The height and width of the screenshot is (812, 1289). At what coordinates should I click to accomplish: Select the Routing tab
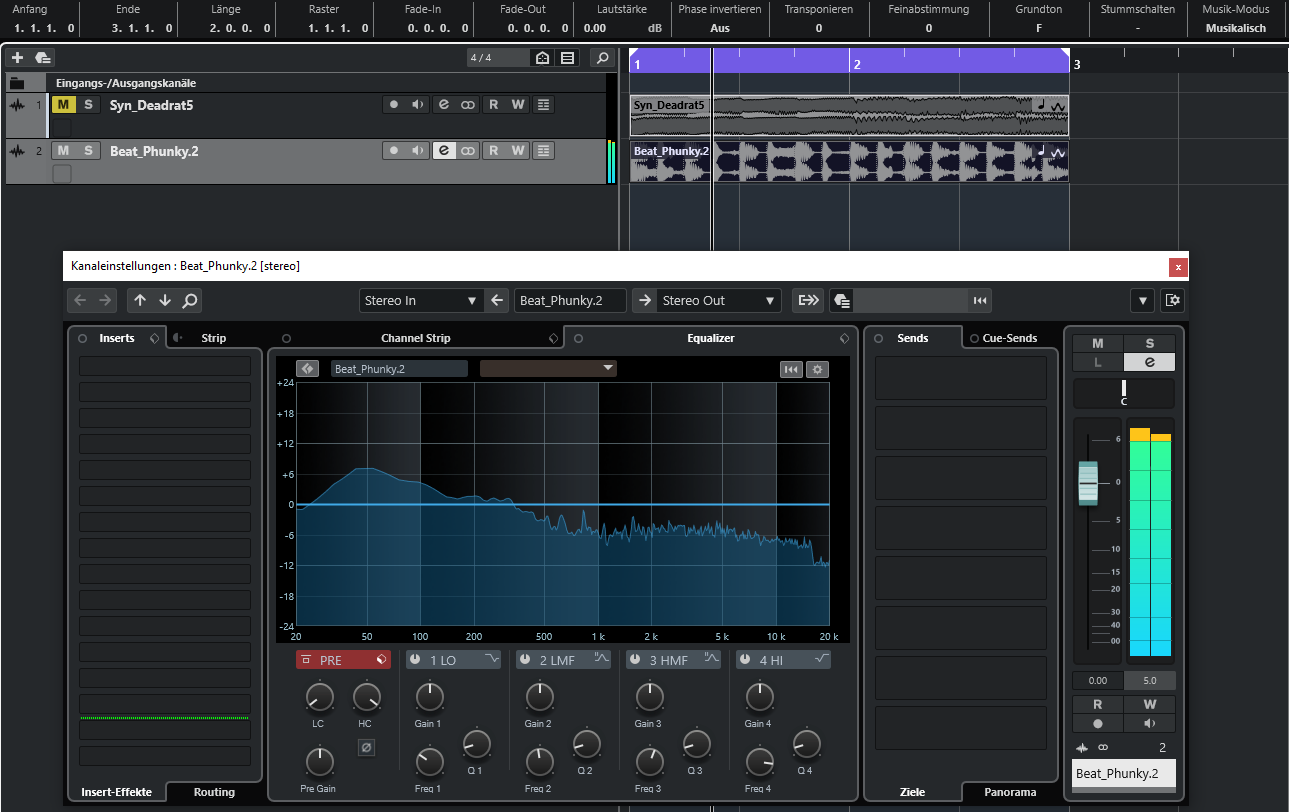coord(214,792)
